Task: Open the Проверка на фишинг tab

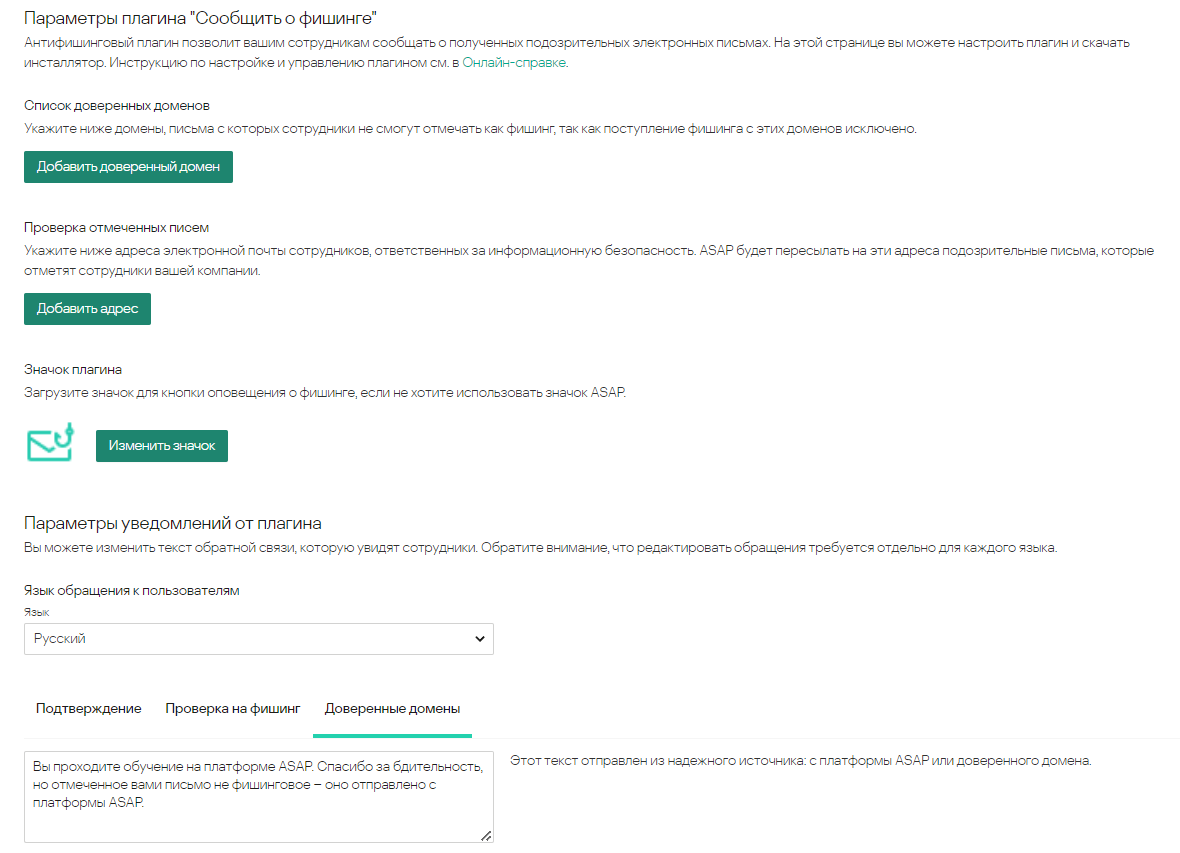Action: coord(232,709)
